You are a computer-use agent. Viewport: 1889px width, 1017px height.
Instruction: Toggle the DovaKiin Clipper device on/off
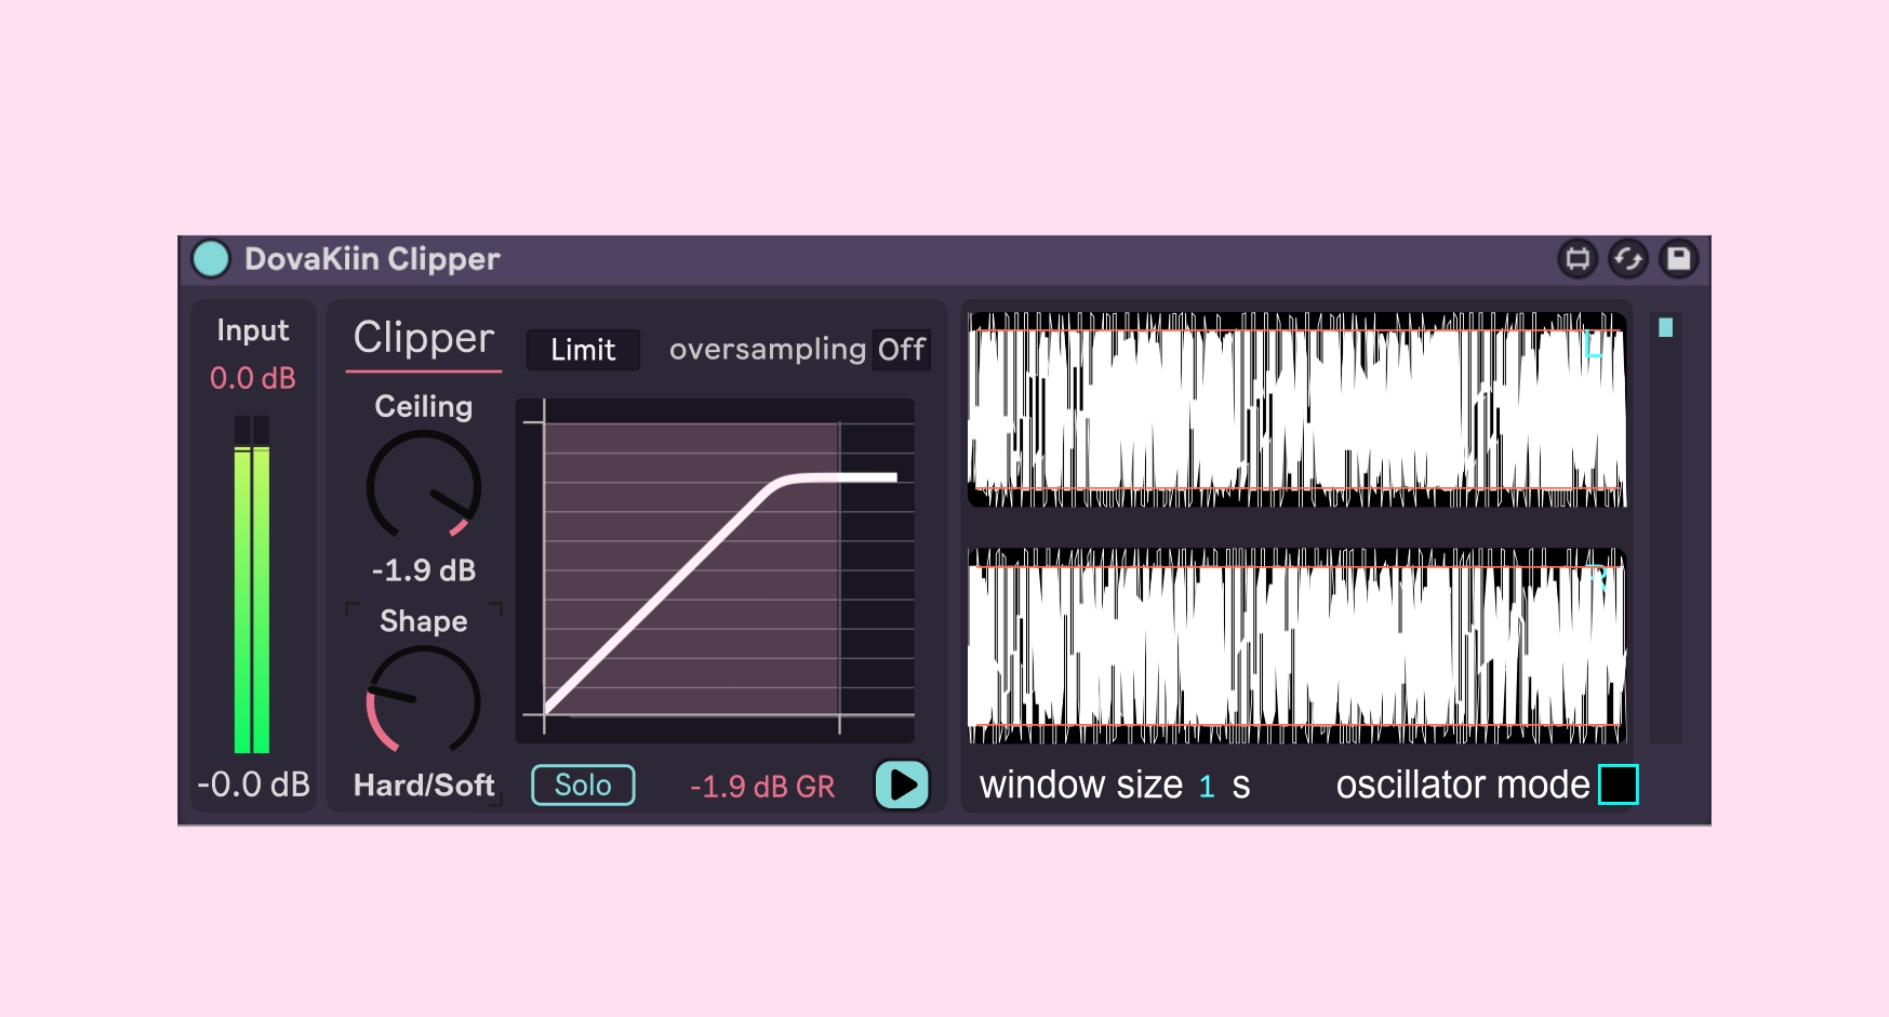point(211,259)
